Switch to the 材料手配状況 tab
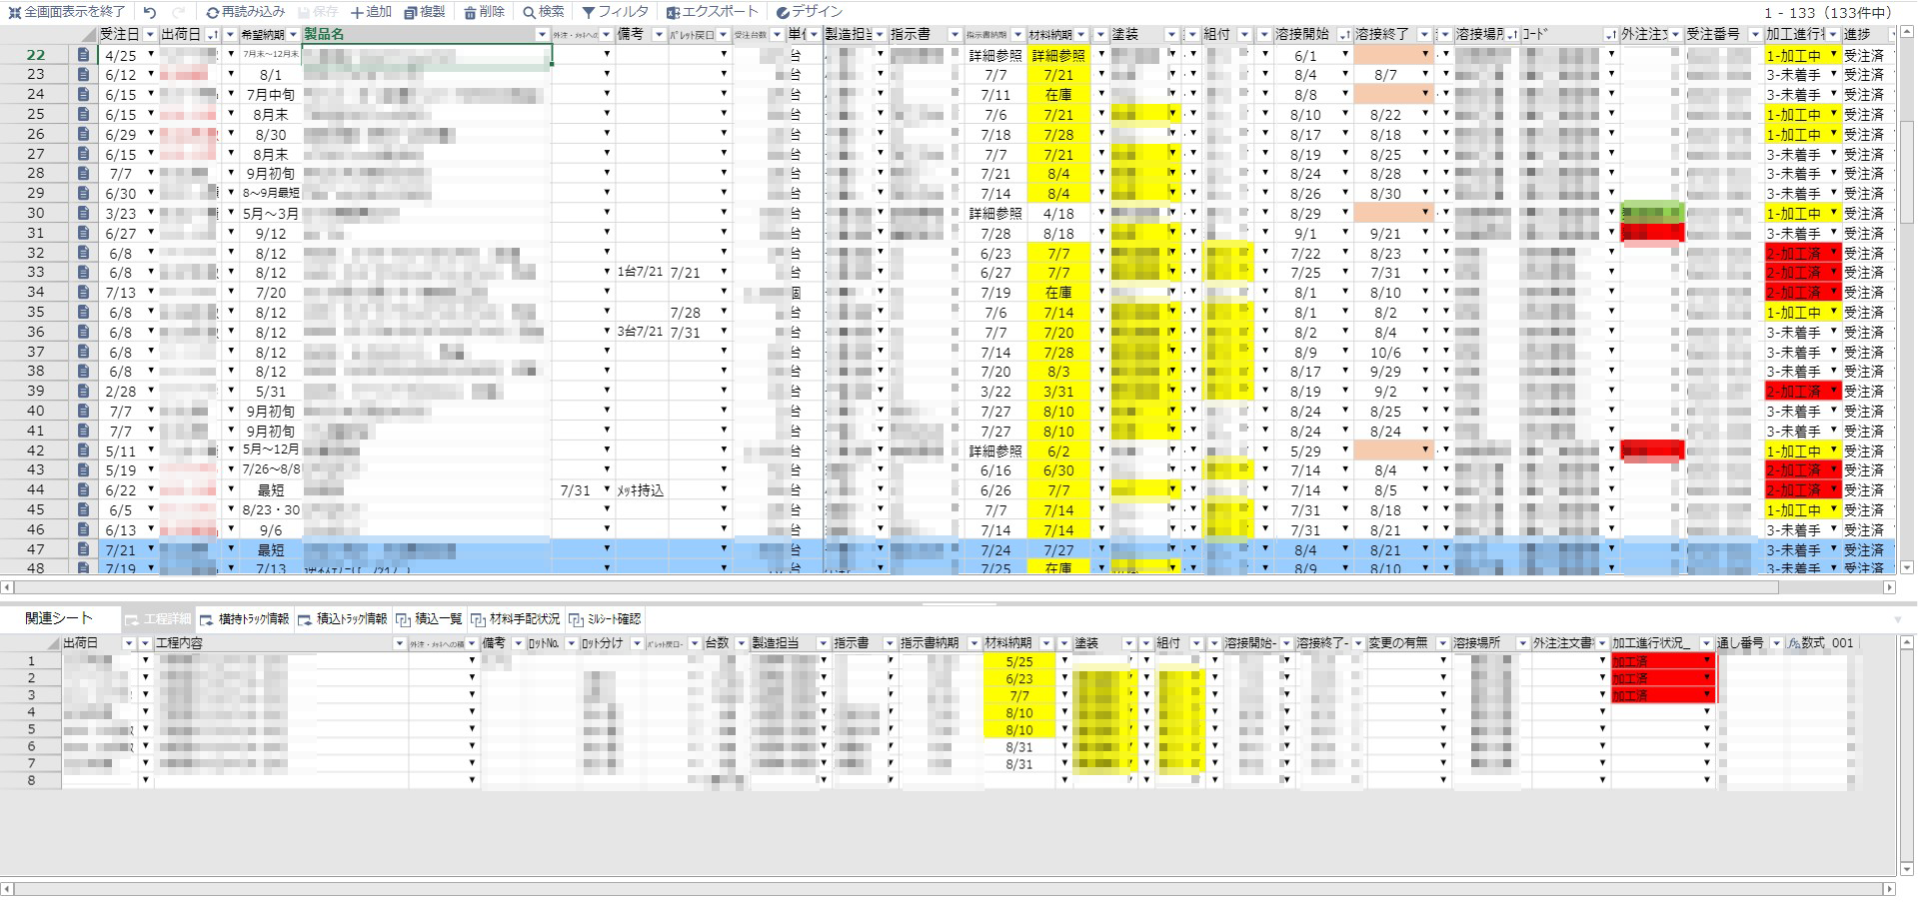The width and height of the screenshot is (1918, 902). pos(515,619)
